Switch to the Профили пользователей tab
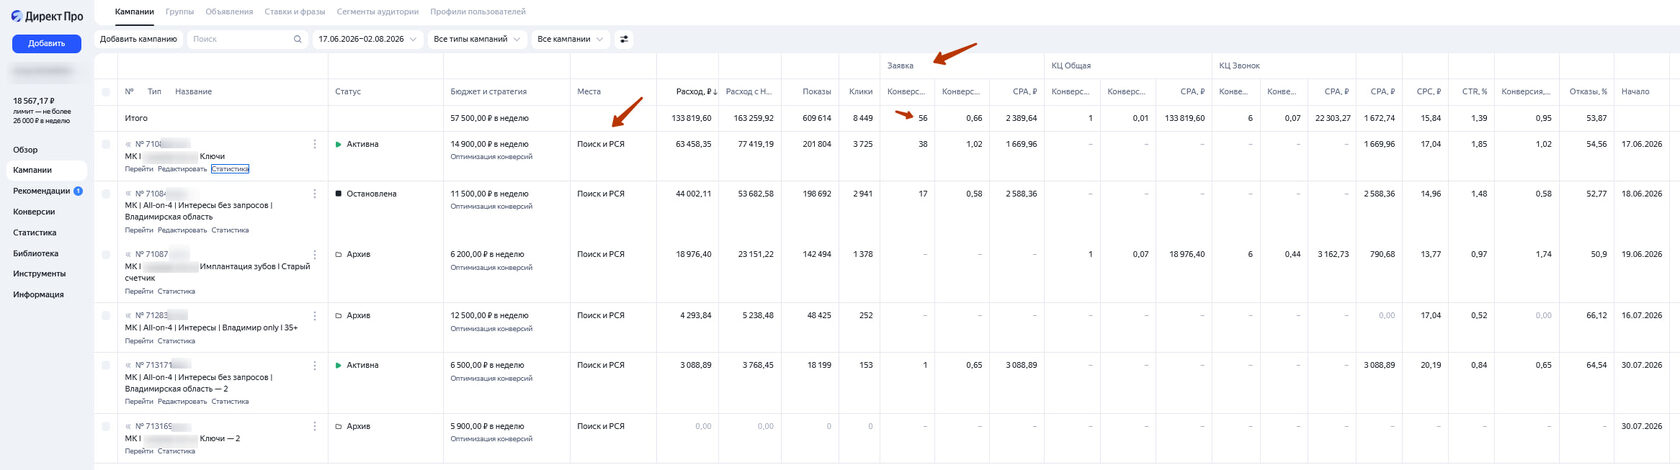The image size is (1680, 470). [478, 12]
